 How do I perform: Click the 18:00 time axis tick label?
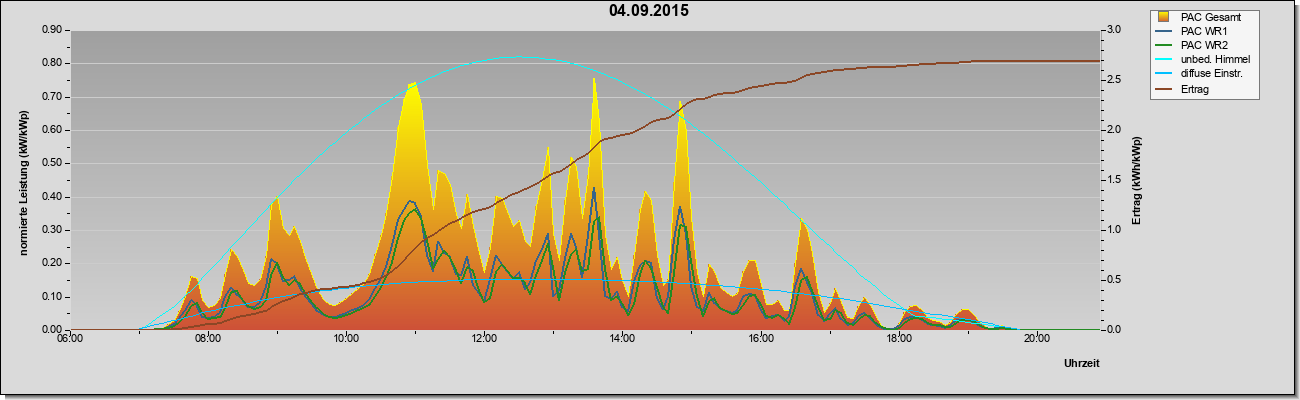tap(898, 338)
